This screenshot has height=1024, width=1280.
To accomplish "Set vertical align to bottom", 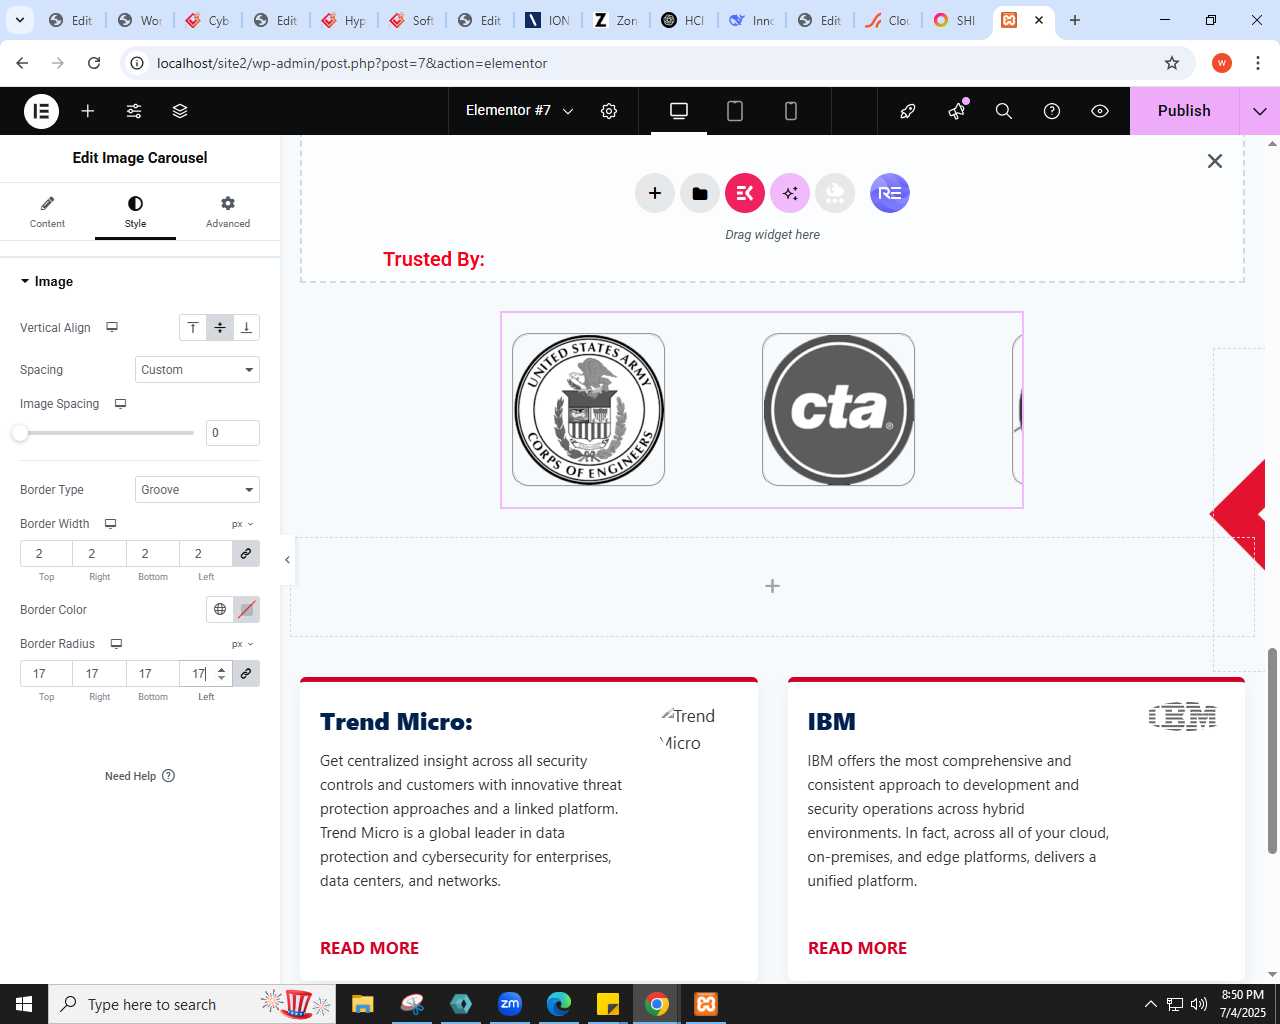I will click(246, 328).
